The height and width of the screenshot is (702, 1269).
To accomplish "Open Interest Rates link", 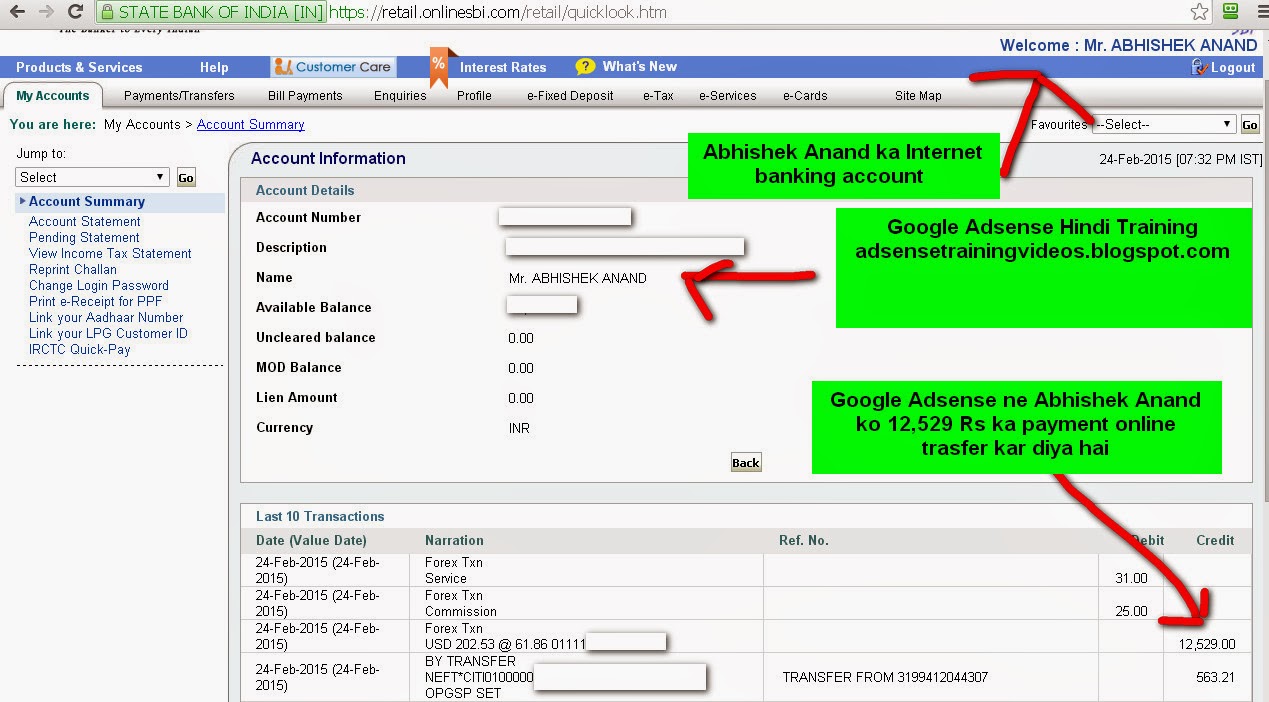I will 503,67.
